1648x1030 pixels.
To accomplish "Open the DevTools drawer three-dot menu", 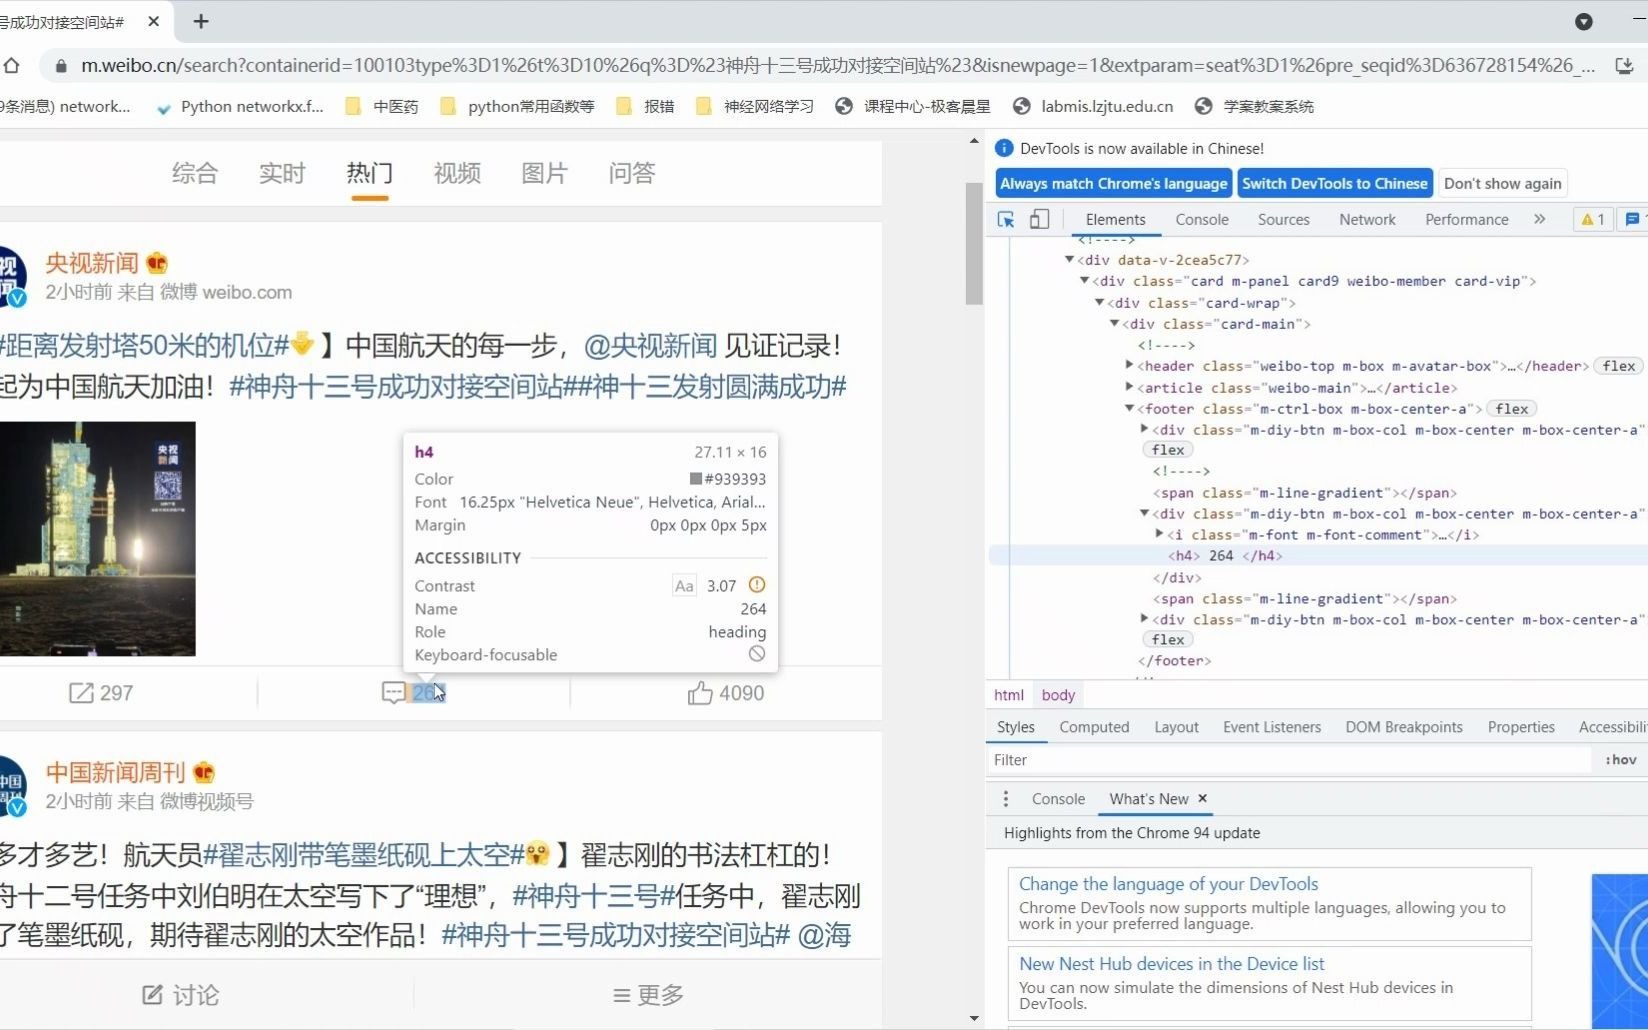I will tap(1006, 799).
